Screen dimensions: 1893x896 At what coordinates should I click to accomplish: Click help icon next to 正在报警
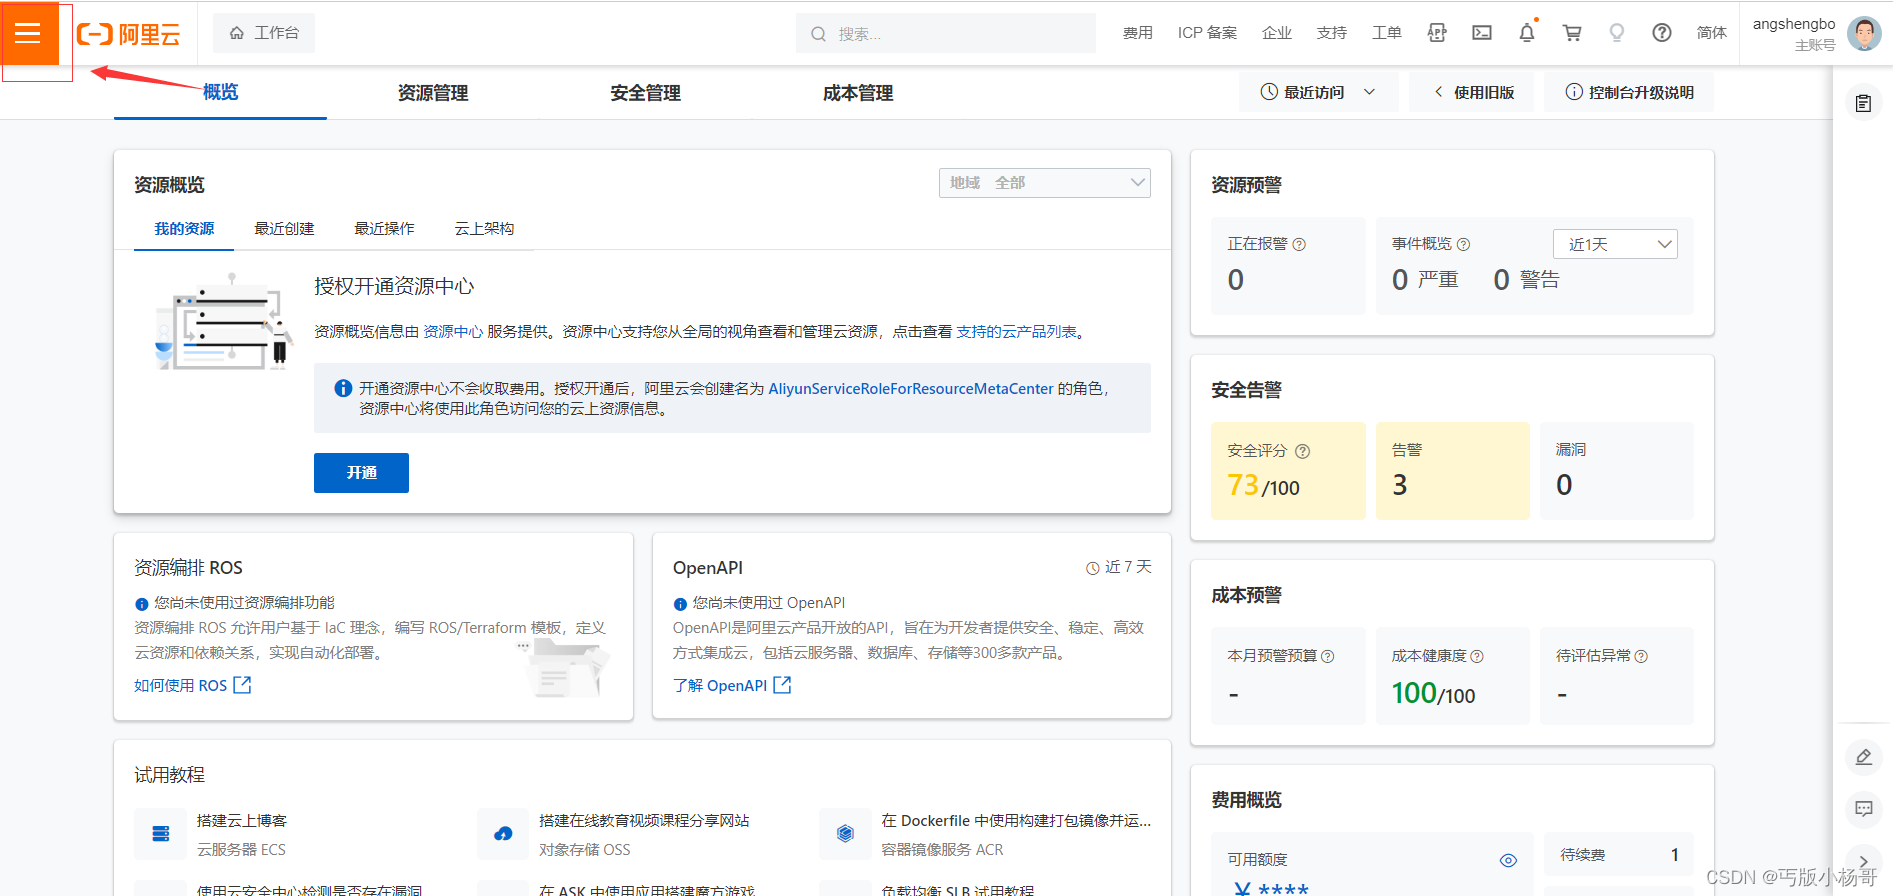(1299, 244)
